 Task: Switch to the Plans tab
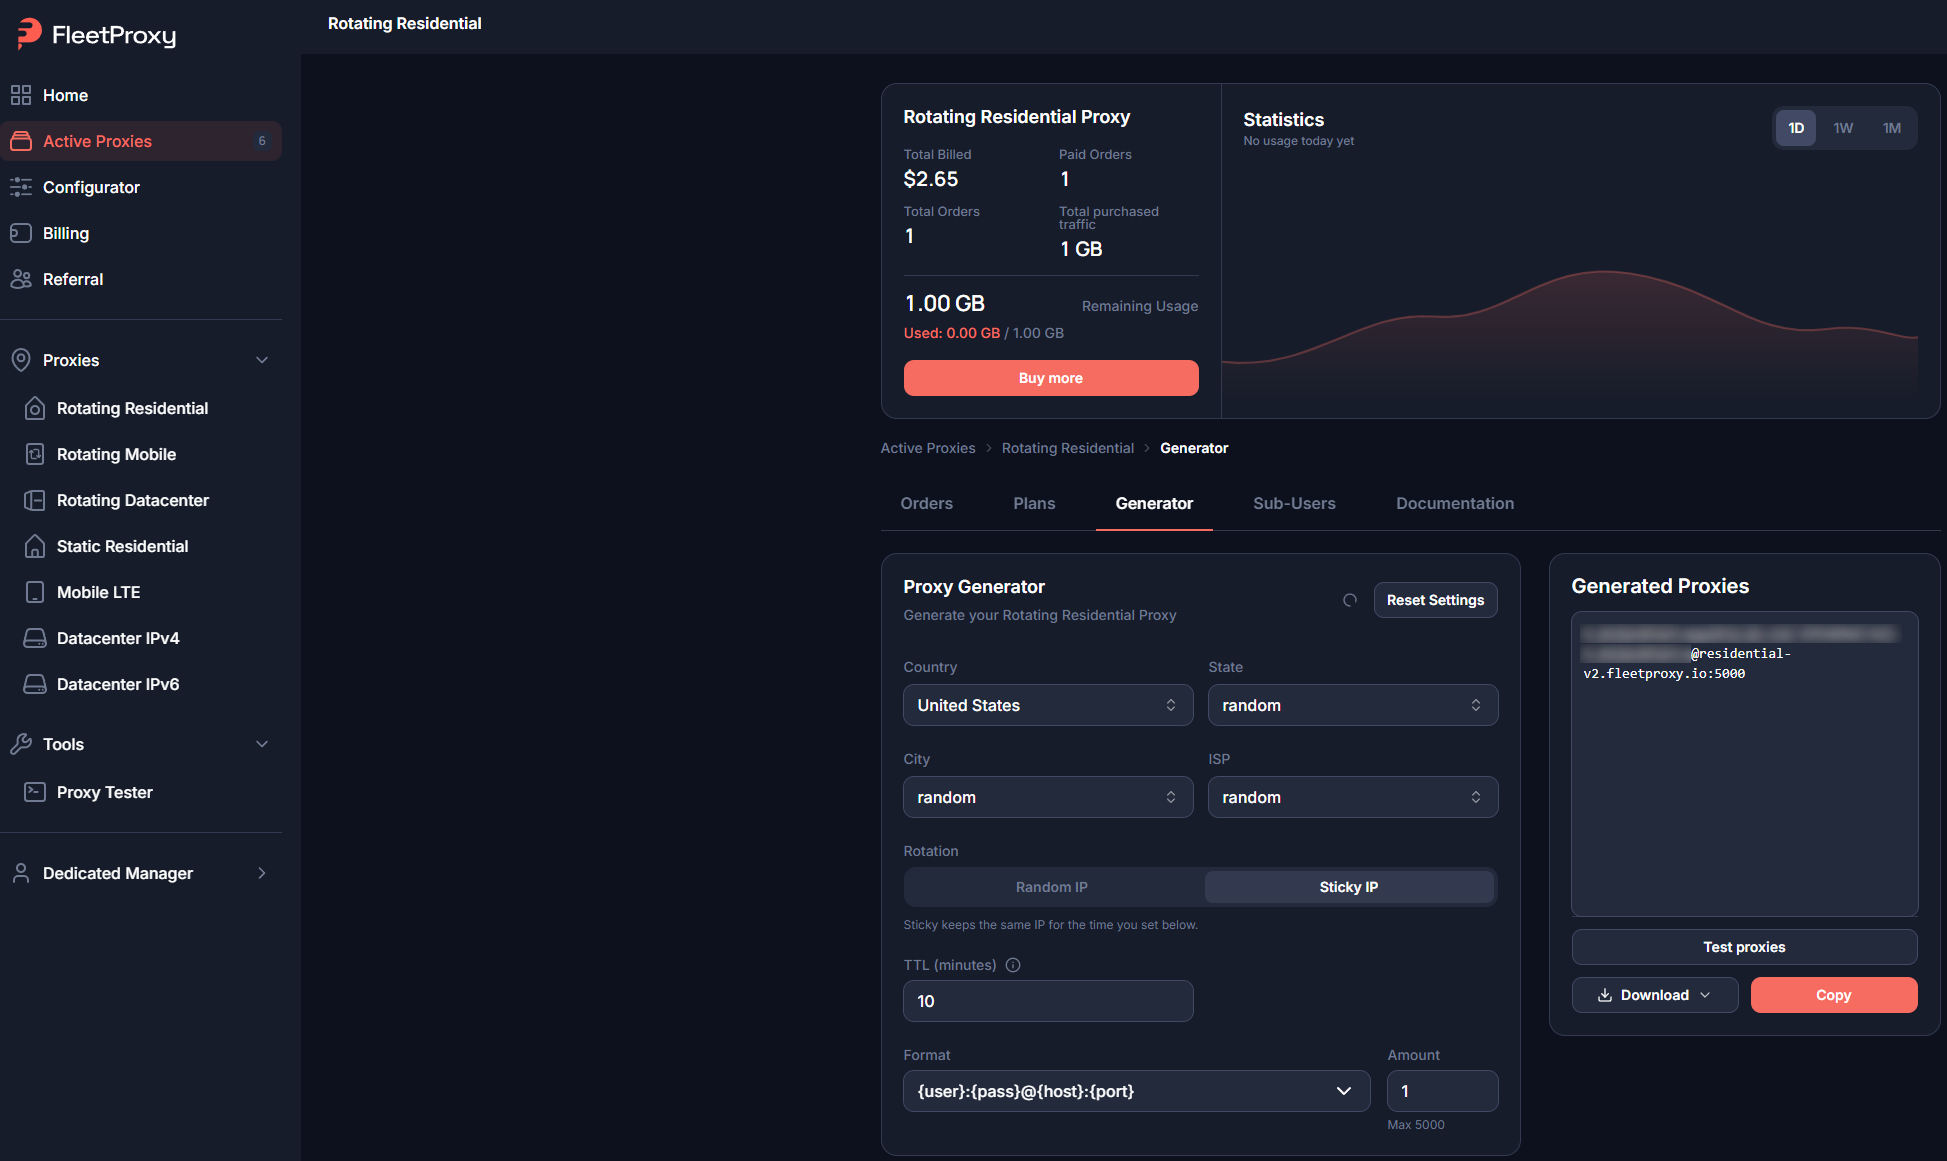1034,503
